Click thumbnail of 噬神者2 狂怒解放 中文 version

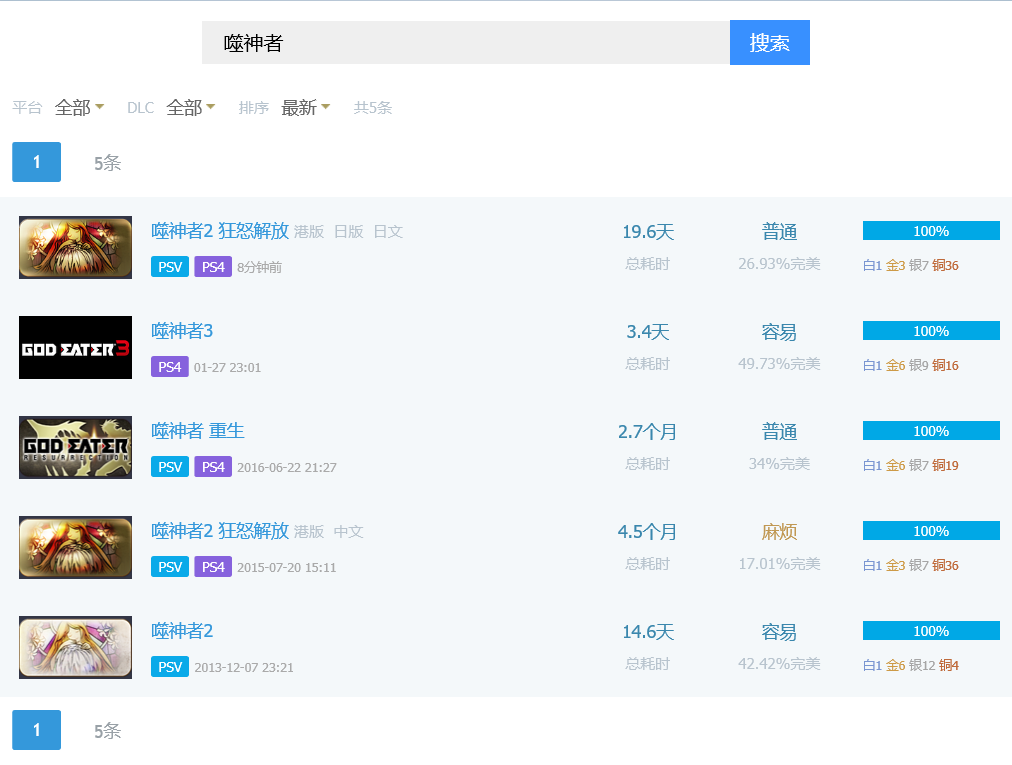pyautogui.click(x=76, y=547)
